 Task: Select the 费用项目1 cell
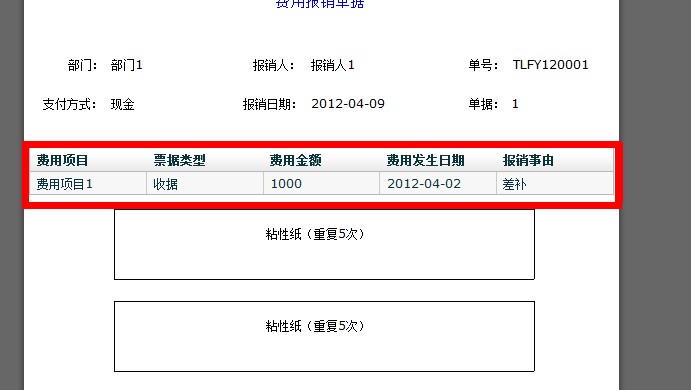(x=88, y=183)
